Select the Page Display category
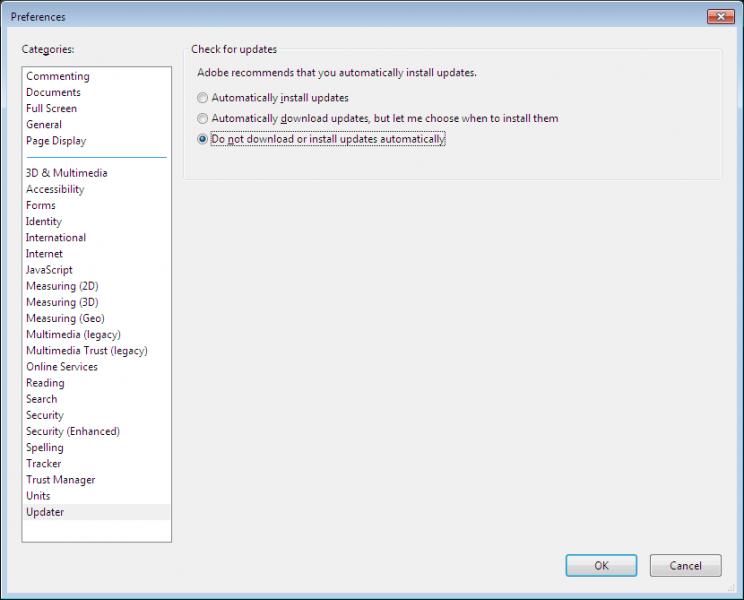 (x=56, y=141)
